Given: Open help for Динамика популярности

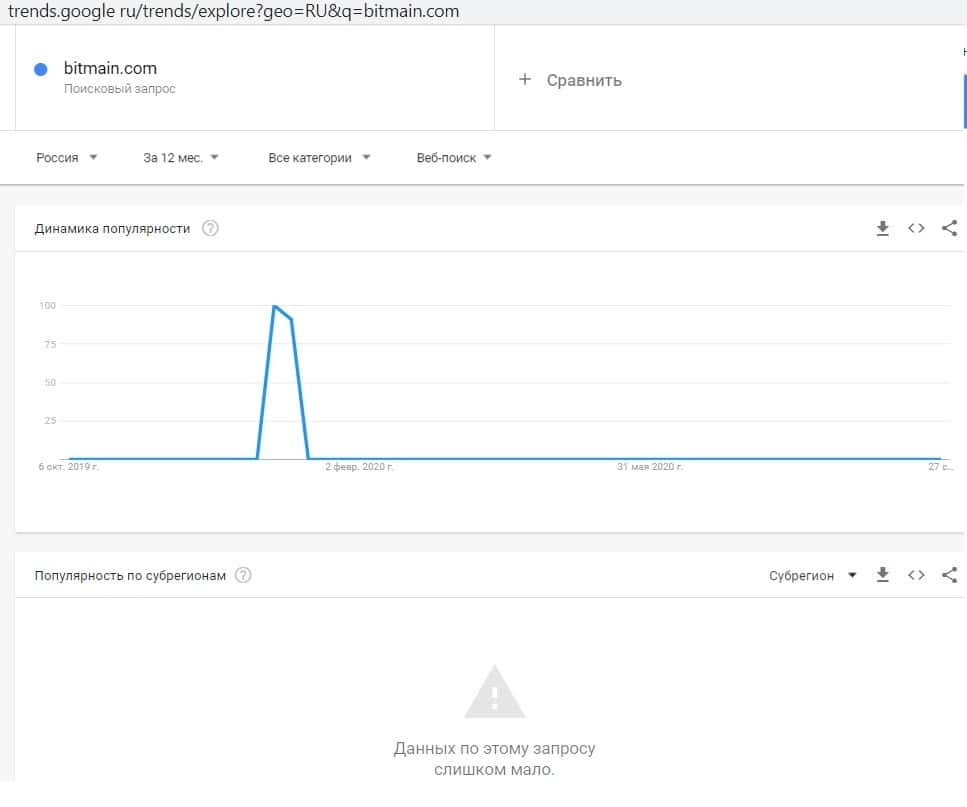Looking at the screenshot, I should [210, 228].
